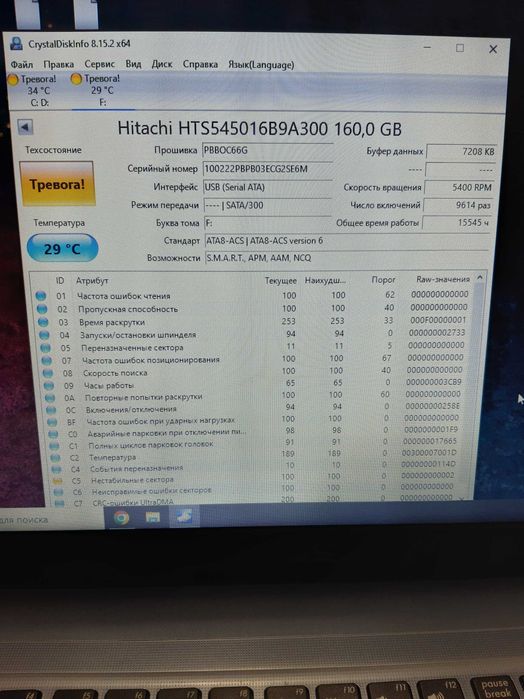The image size is (524, 699).
Task: Click the Стандарт field ATA8-ACS
Action: click(347, 241)
